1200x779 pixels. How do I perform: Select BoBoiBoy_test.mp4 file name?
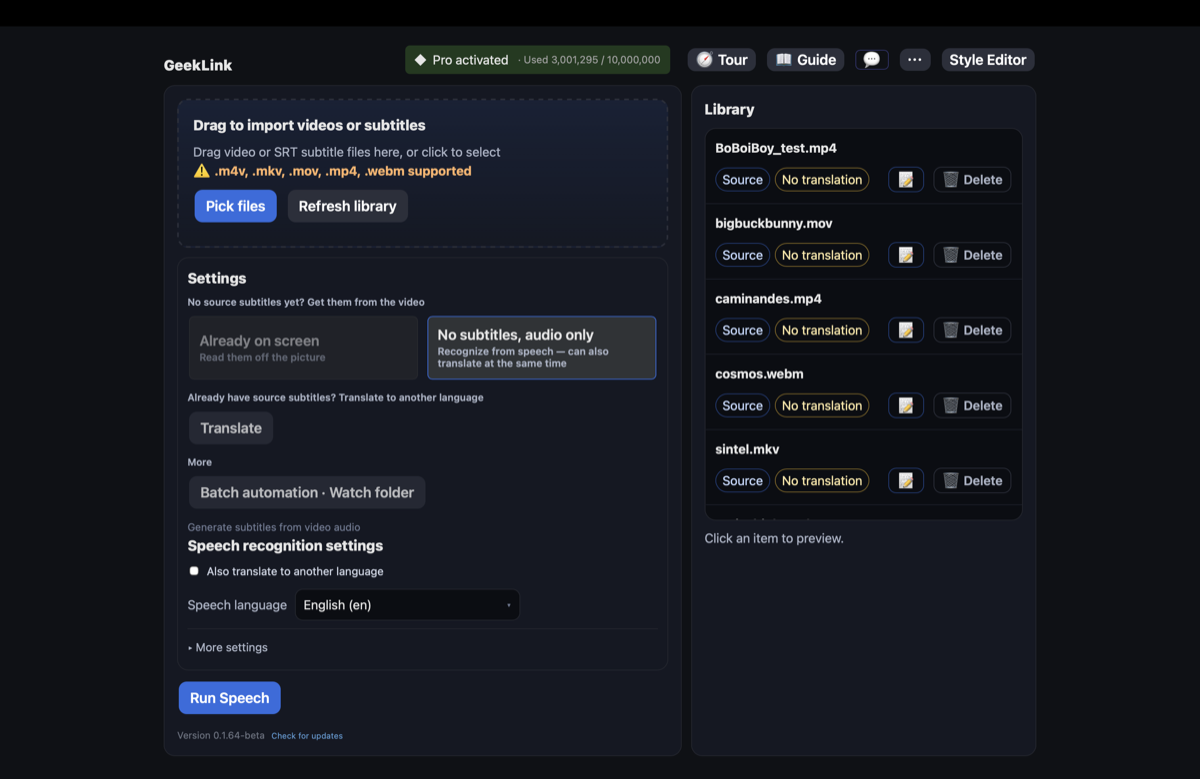point(776,148)
